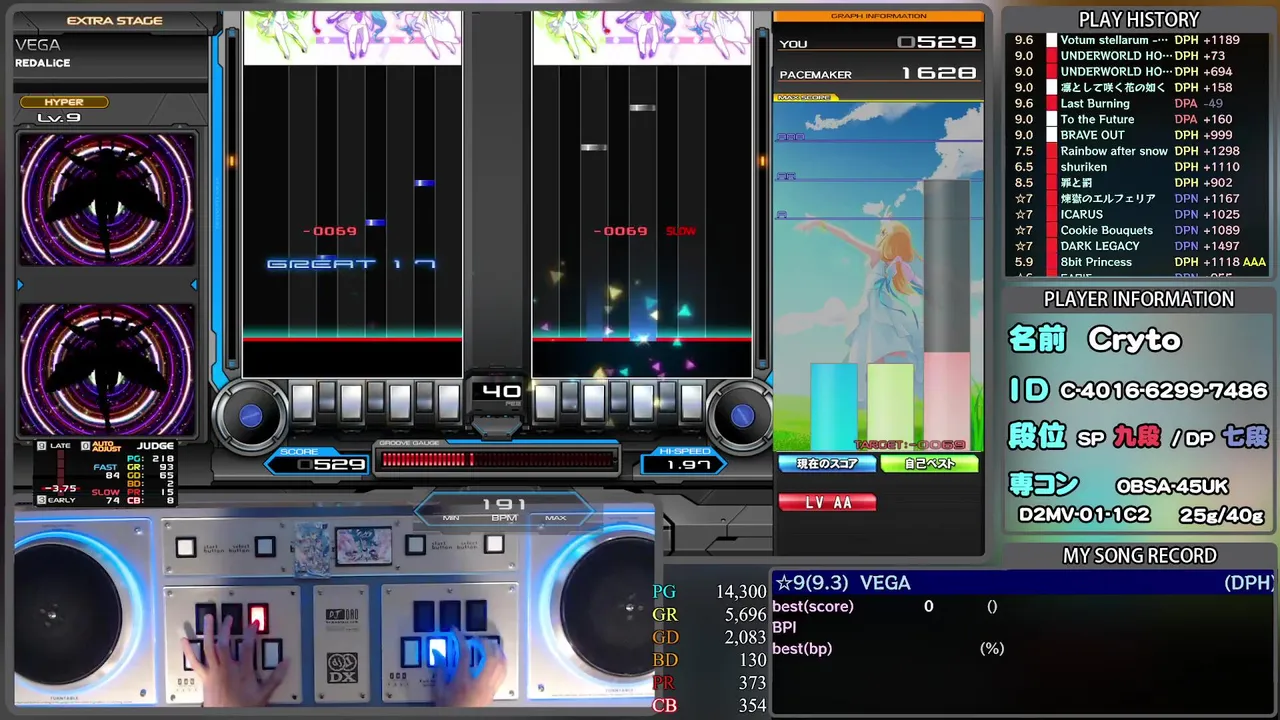Click the VEGA song title at top left

[x=38, y=45]
